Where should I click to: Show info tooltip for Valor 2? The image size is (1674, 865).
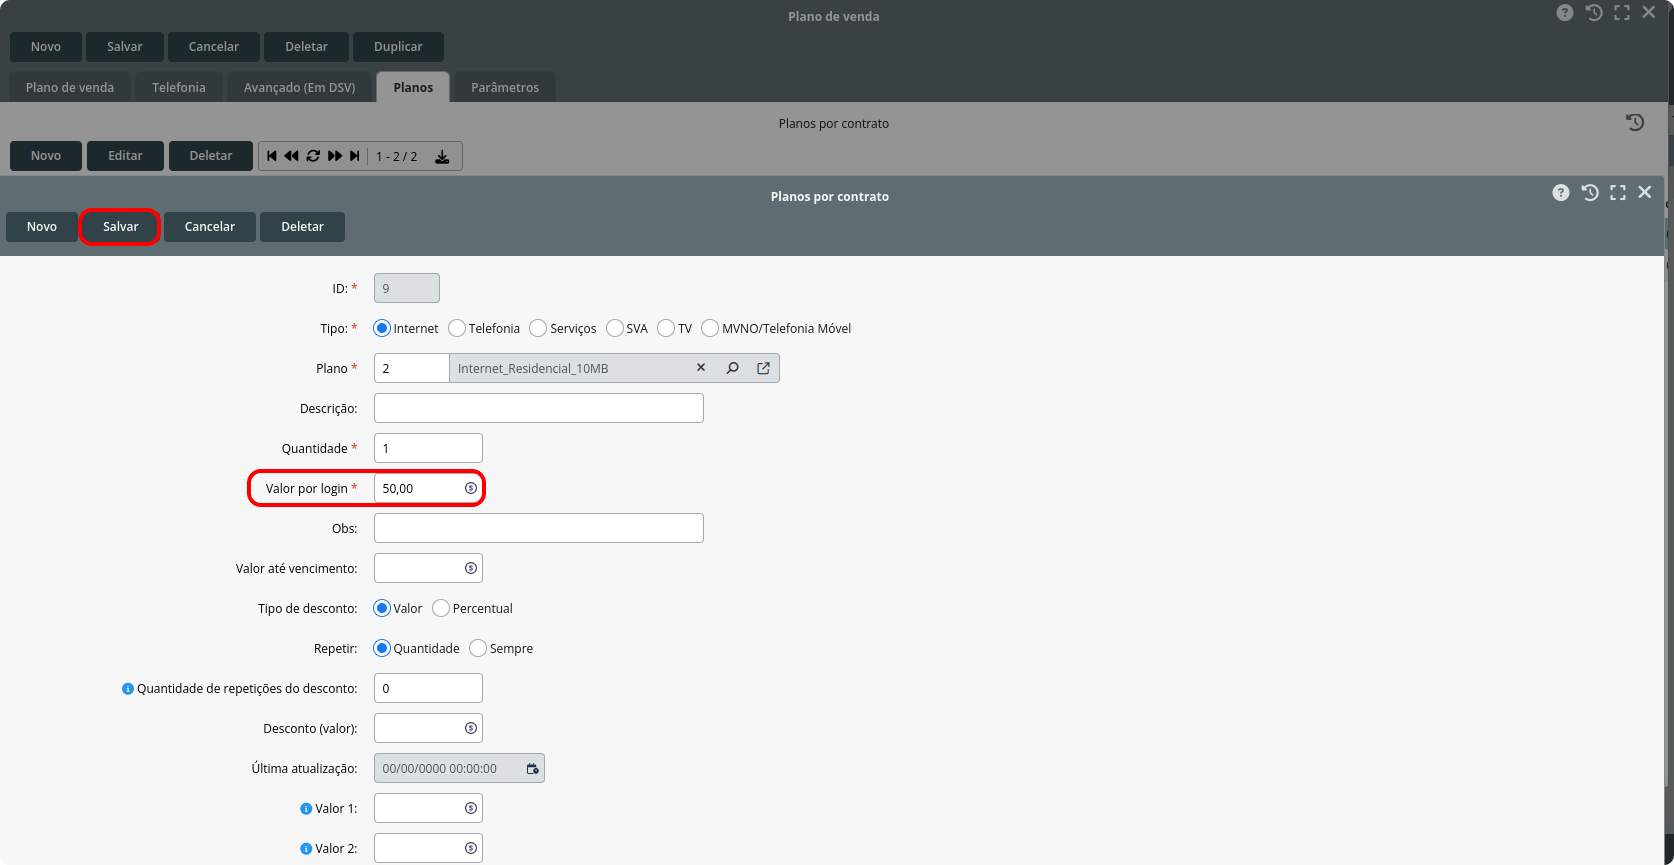click(306, 849)
